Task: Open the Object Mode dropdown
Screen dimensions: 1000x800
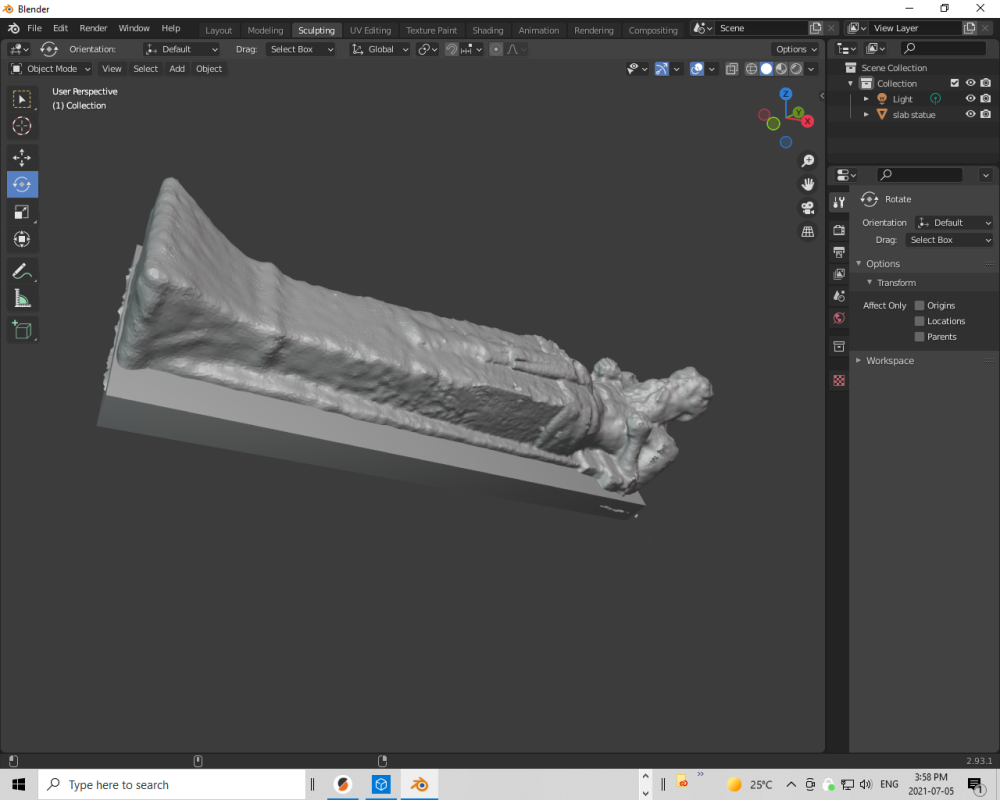Action: click(50, 69)
